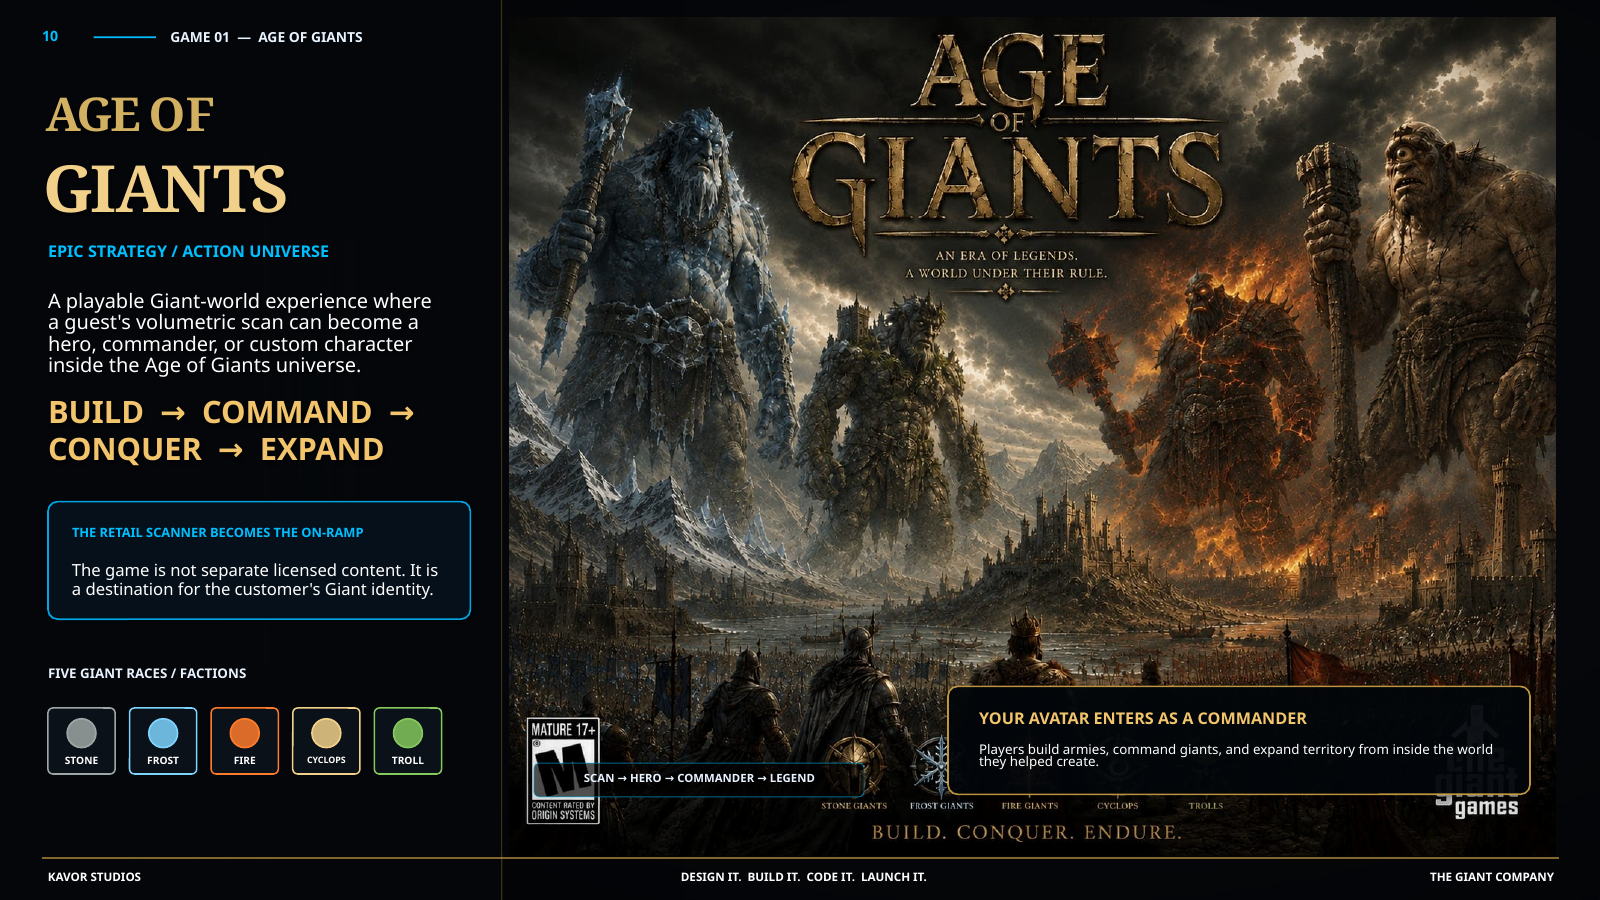Click the word EXPAND in gold
The width and height of the screenshot is (1600, 900).
(x=322, y=449)
